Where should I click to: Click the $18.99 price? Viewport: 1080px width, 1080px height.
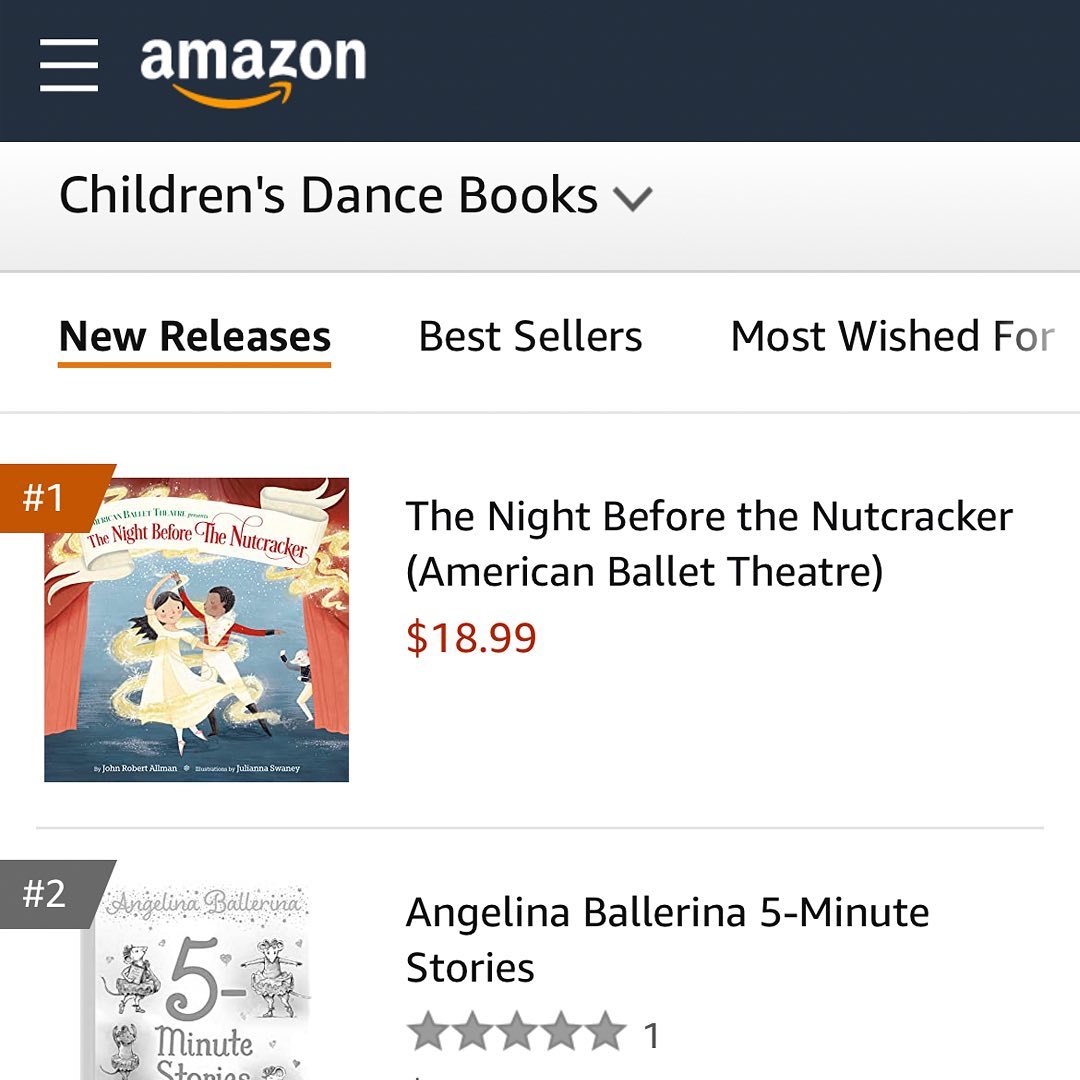pos(471,638)
